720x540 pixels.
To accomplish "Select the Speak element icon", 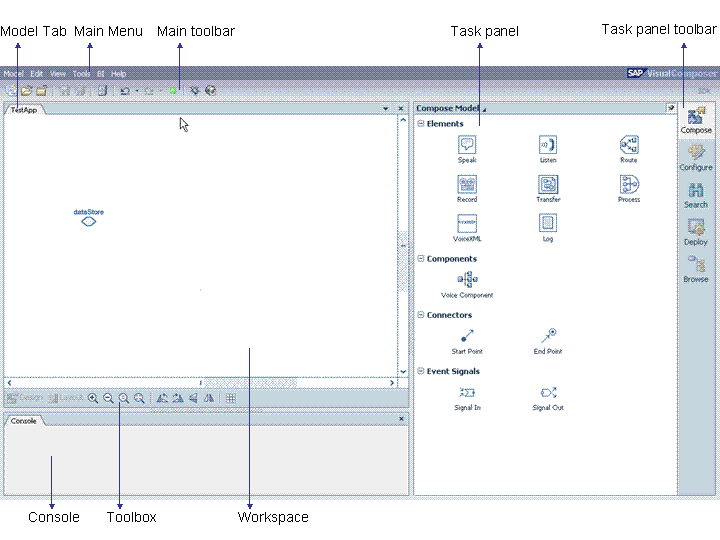I will 467,145.
